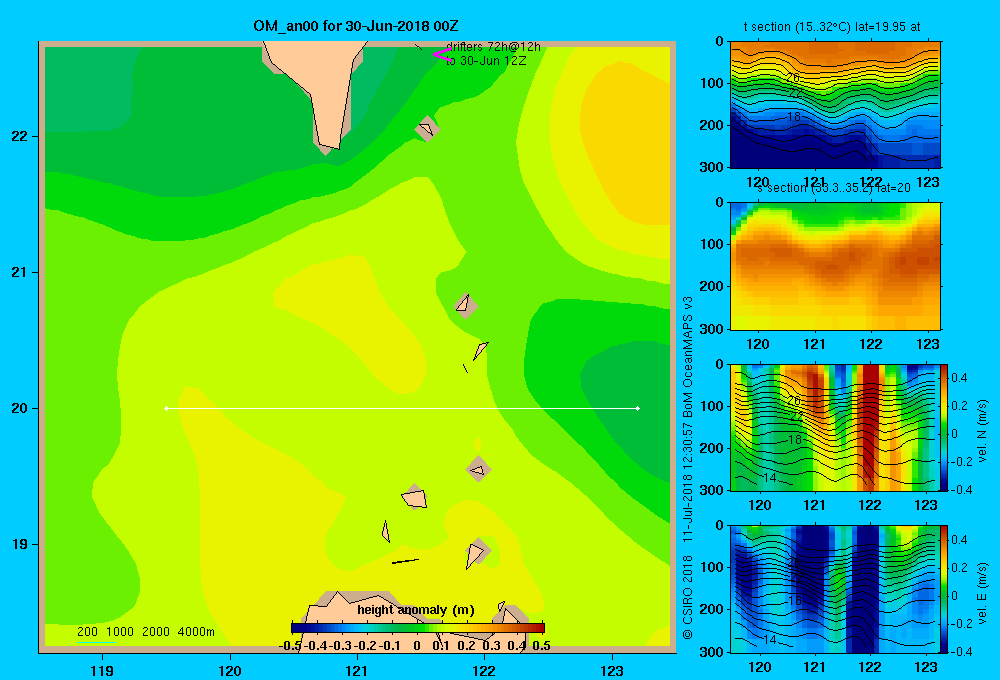Click the vel. N color scale bar
The image size is (1000, 680).
(945, 427)
